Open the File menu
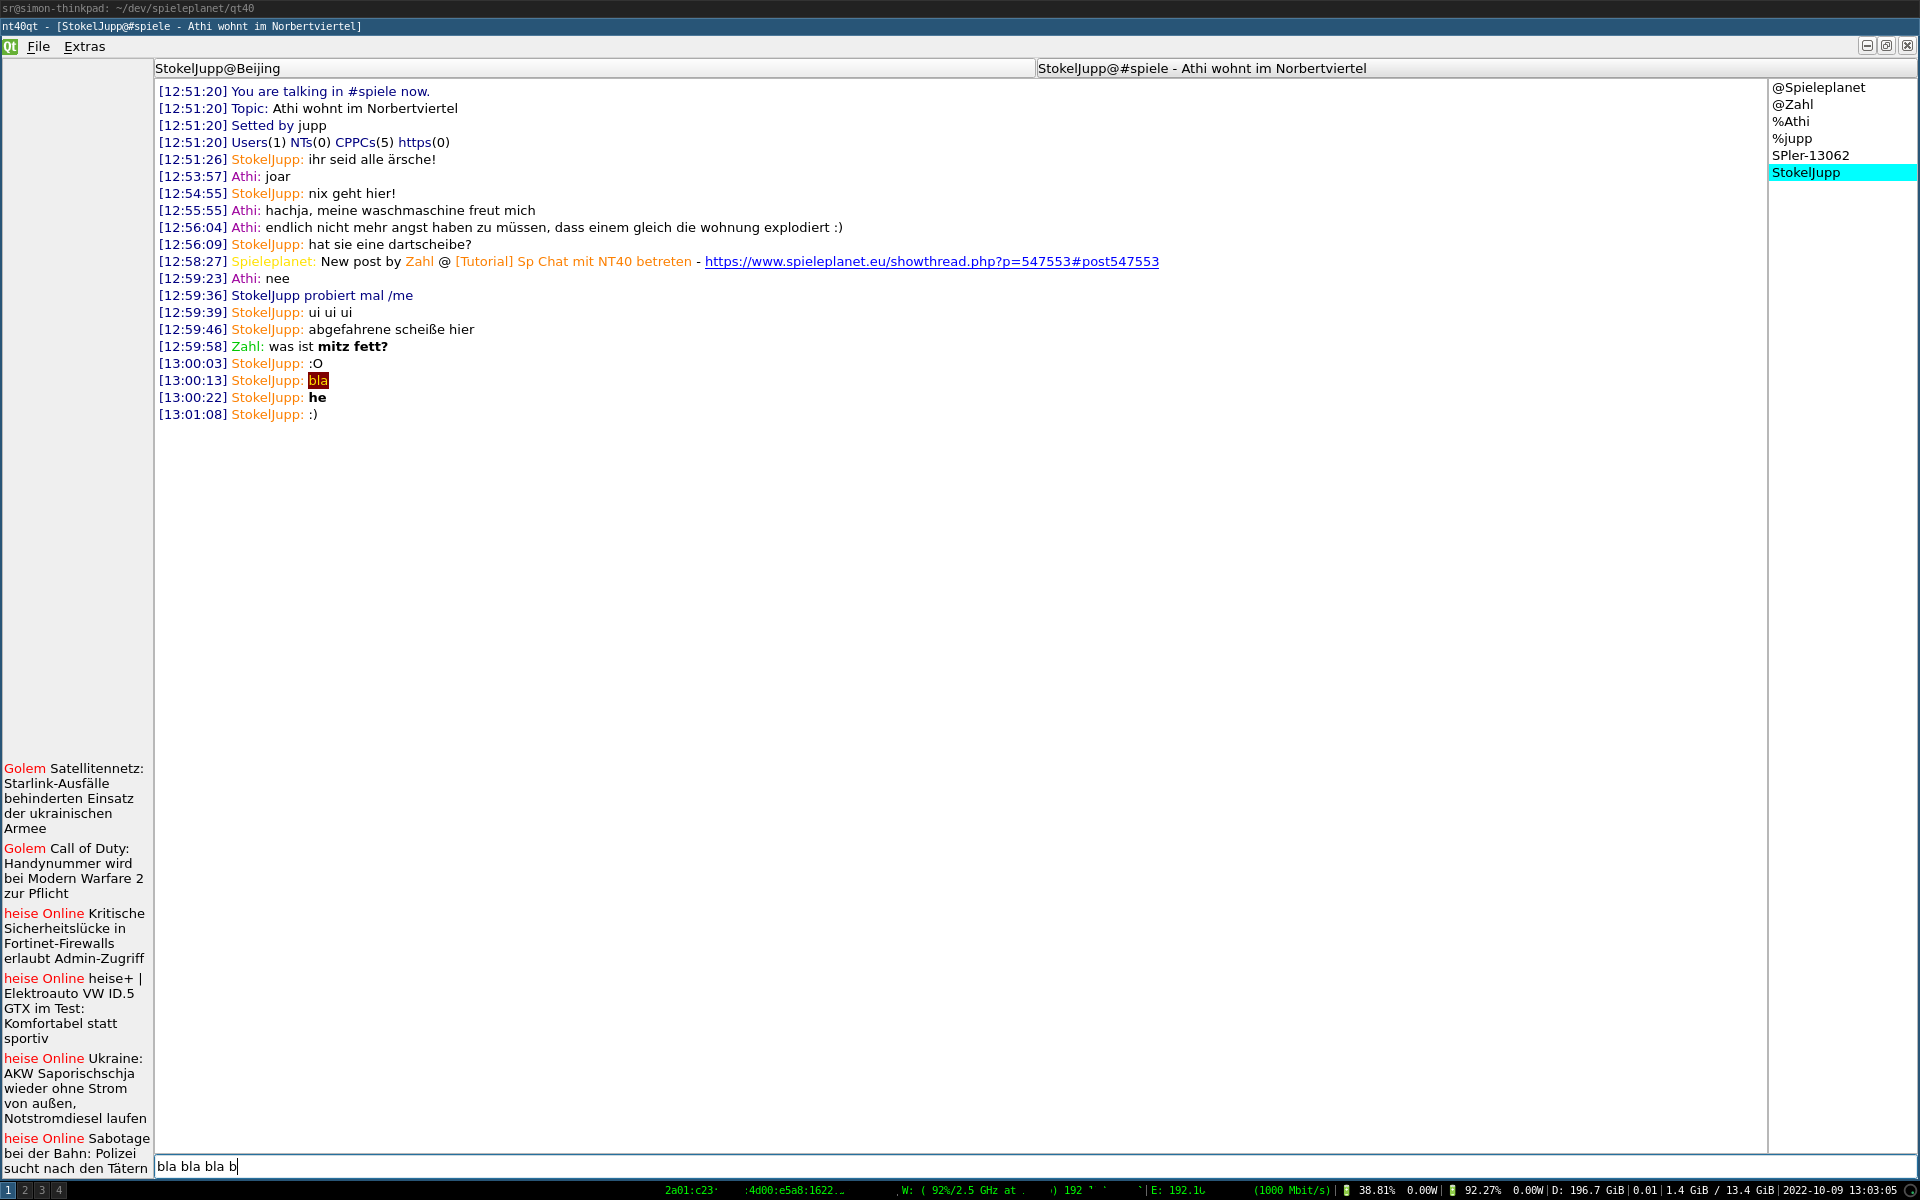The width and height of the screenshot is (1920, 1200). (x=38, y=46)
